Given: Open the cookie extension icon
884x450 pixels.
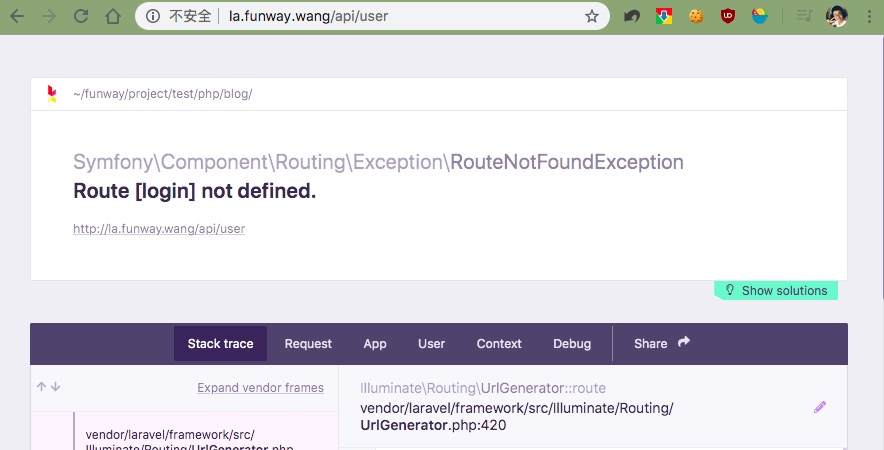Looking at the screenshot, I should tap(695, 16).
